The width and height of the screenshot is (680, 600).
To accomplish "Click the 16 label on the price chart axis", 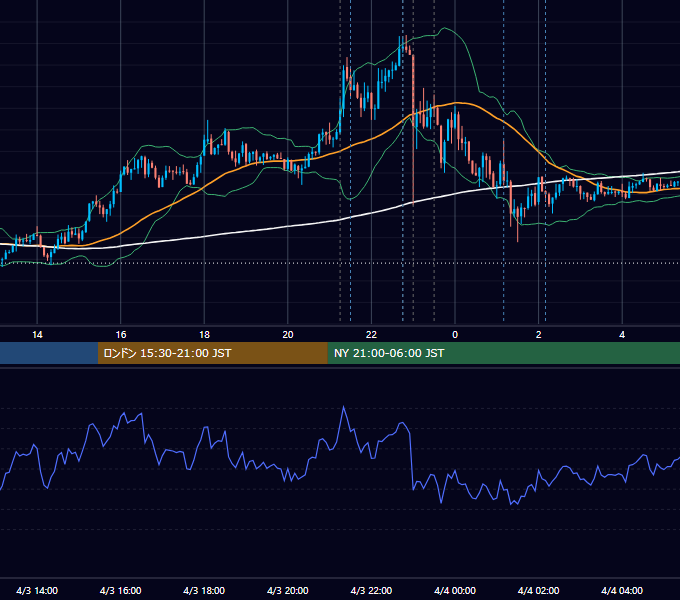I will click(121, 335).
